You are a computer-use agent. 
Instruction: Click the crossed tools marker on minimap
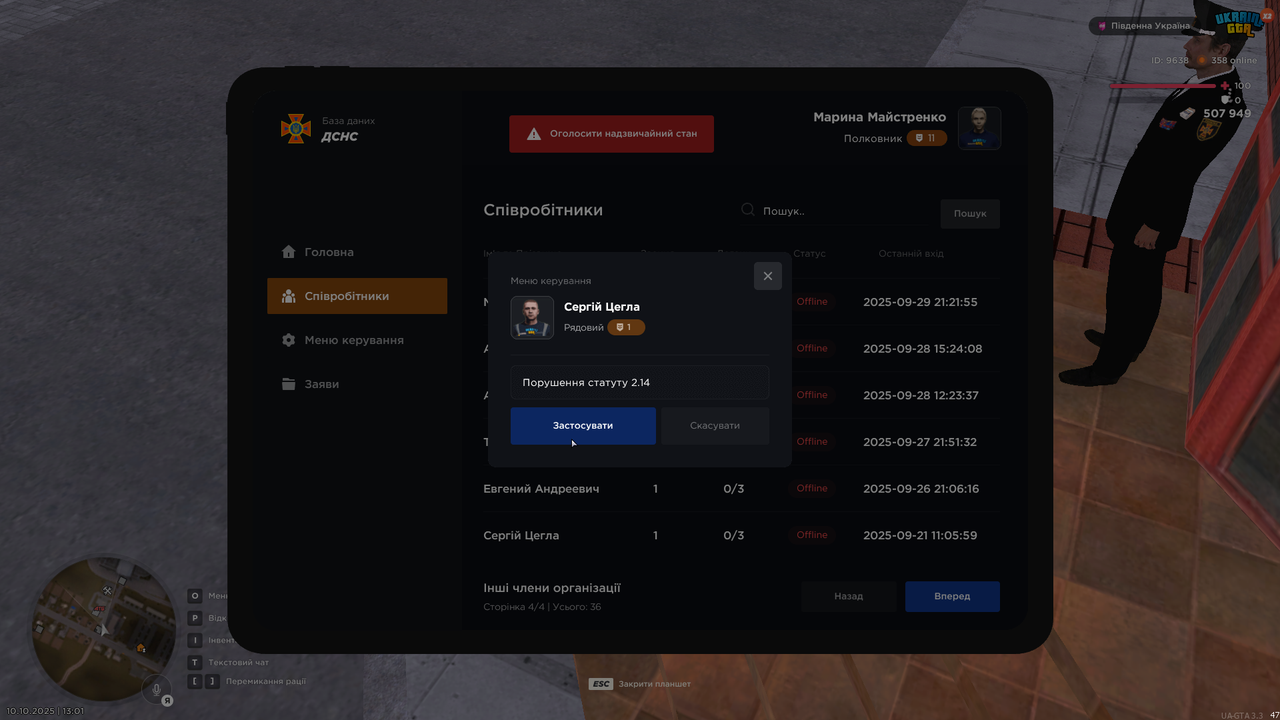[x=107, y=590]
